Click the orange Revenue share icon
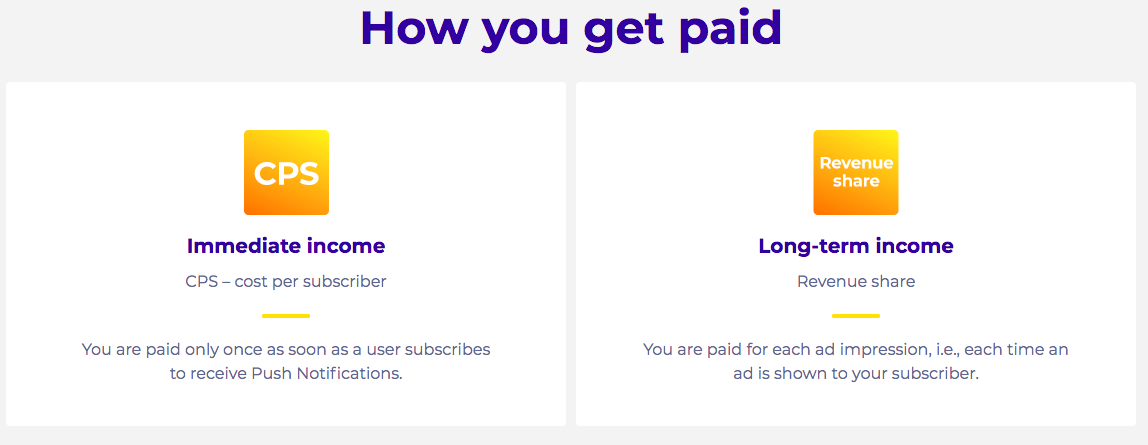1148x445 pixels. coord(855,172)
